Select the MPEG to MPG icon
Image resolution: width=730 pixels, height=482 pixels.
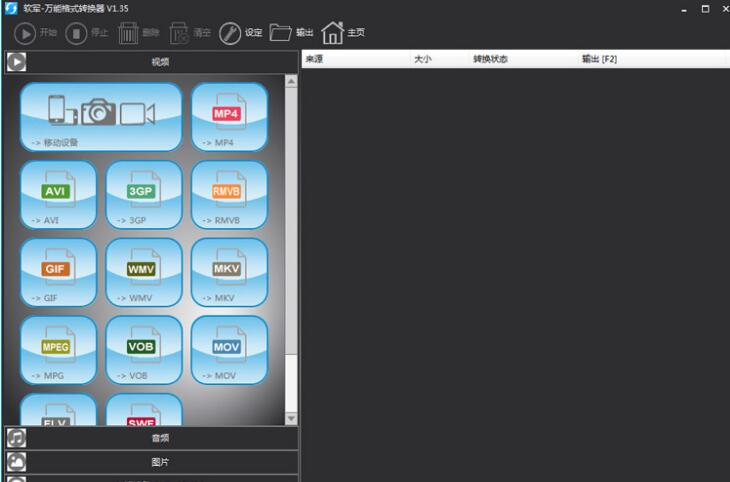pos(58,350)
